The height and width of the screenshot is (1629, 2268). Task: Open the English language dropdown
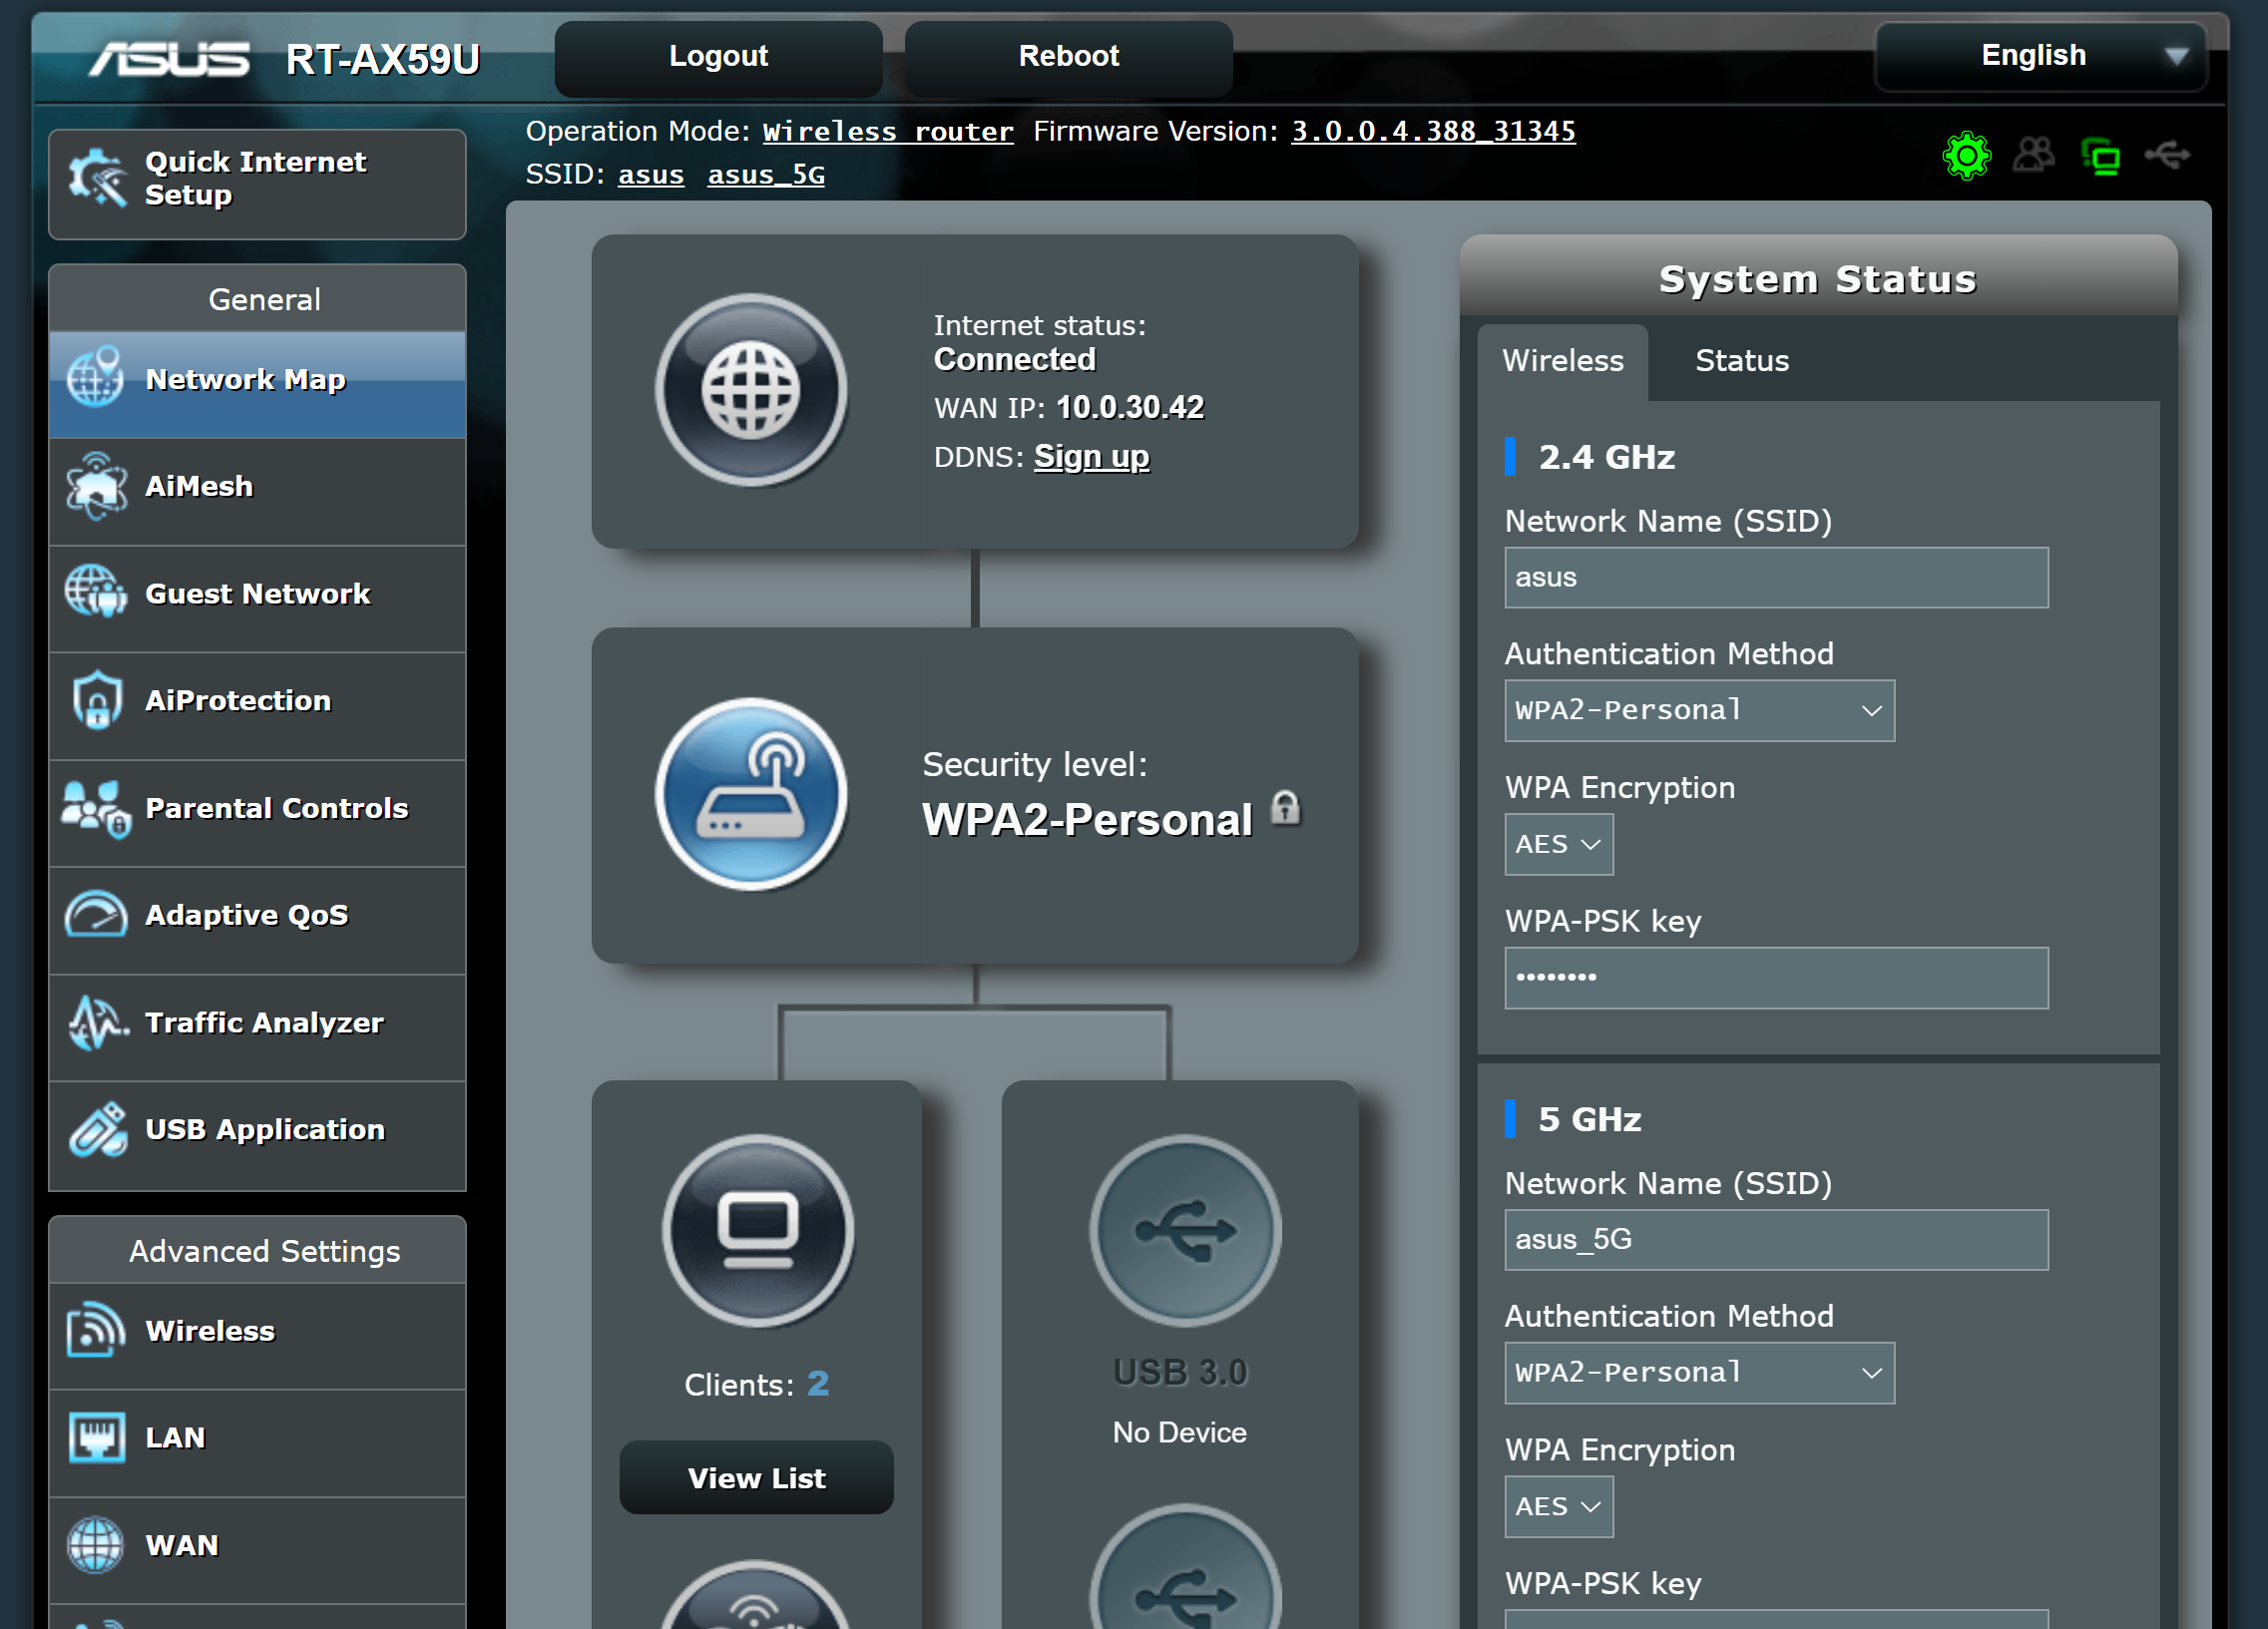tap(2041, 57)
